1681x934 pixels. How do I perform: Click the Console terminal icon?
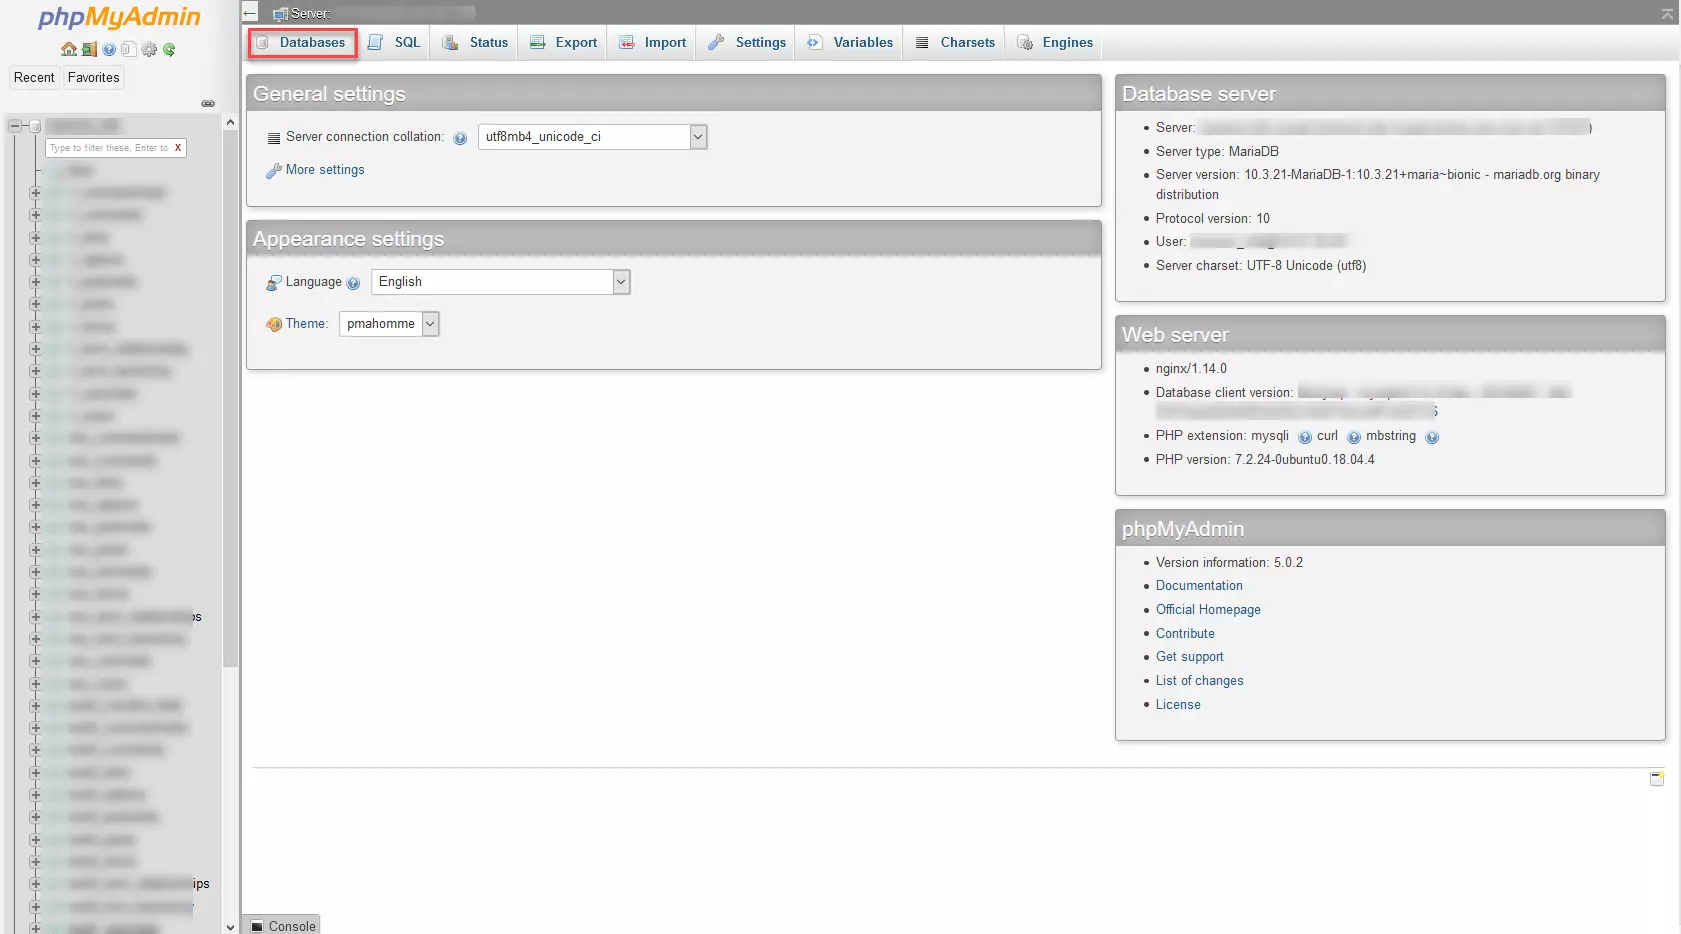[257, 926]
